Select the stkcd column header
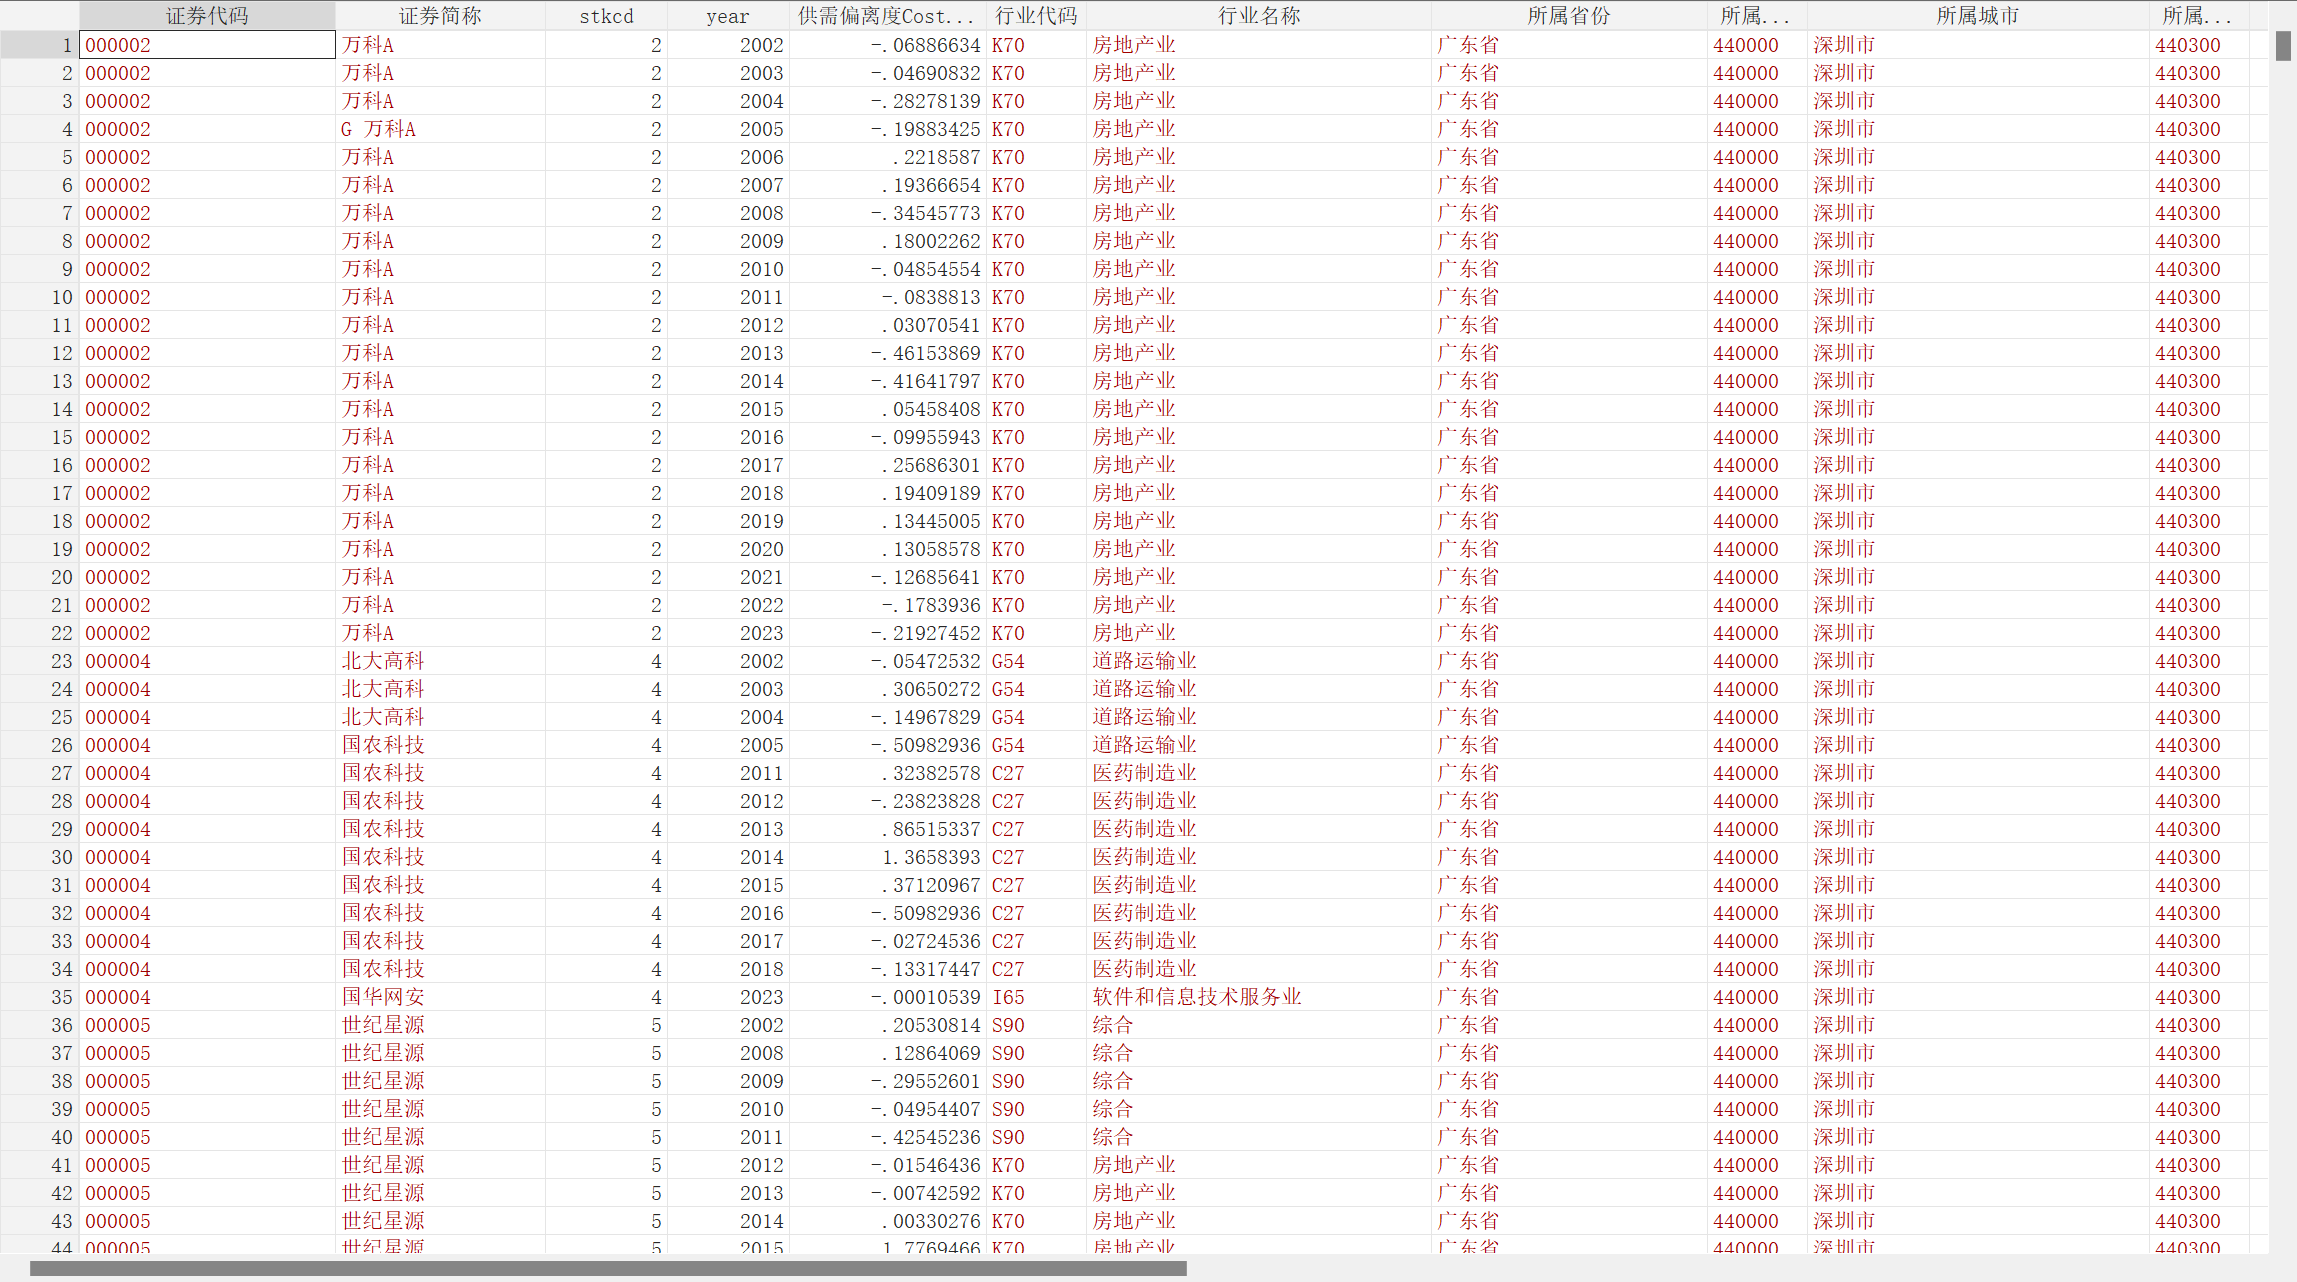2297x1282 pixels. tap(606, 16)
